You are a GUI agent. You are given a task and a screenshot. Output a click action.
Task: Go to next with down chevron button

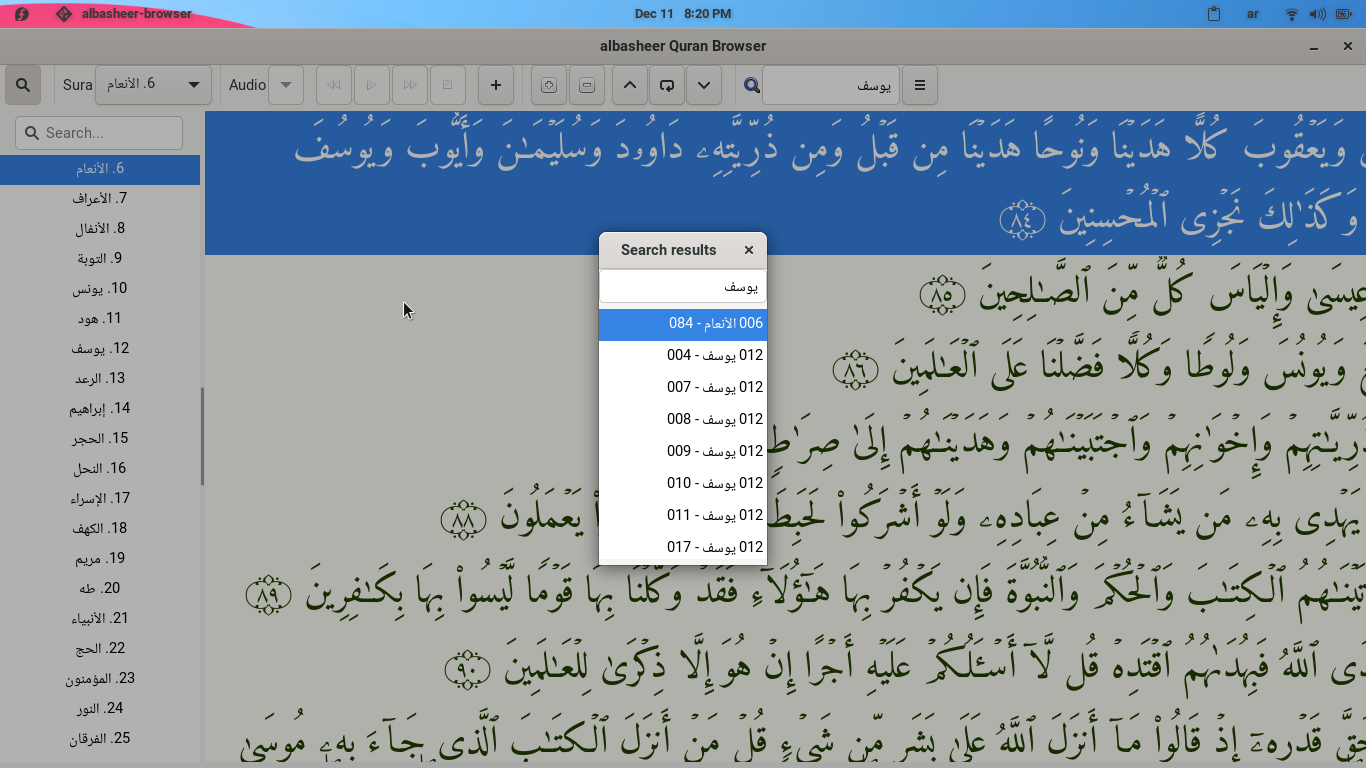click(x=704, y=85)
